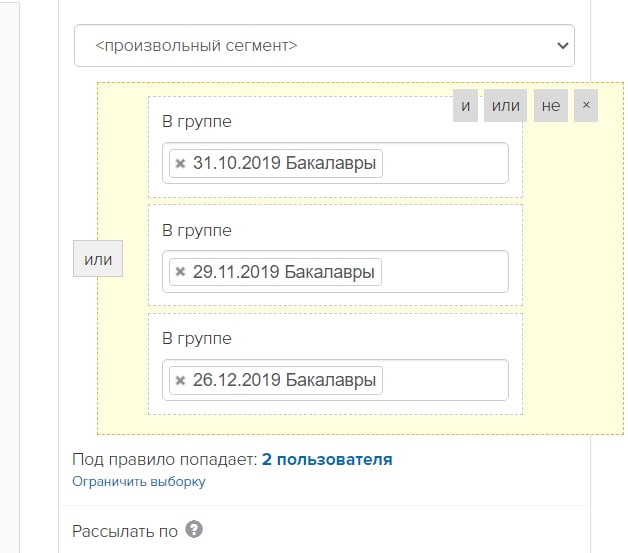The image size is (628, 553).
Task: Select the '26.12.2019 Бакалавры' tag text
Action: [284, 380]
